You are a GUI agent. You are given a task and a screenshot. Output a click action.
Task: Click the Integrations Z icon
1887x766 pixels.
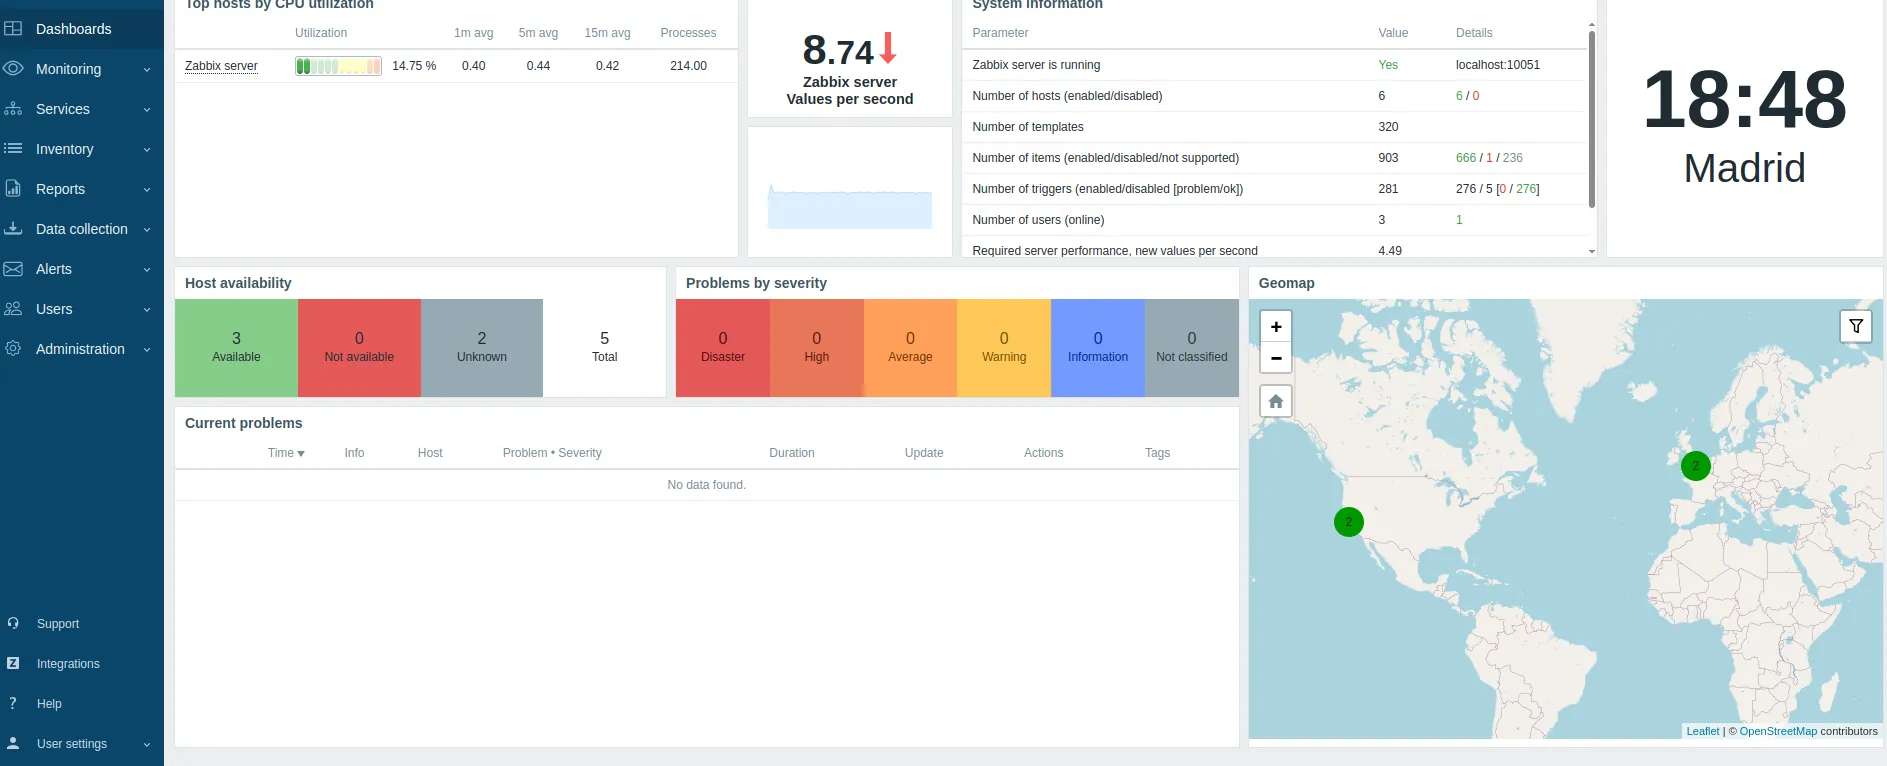[x=13, y=663]
